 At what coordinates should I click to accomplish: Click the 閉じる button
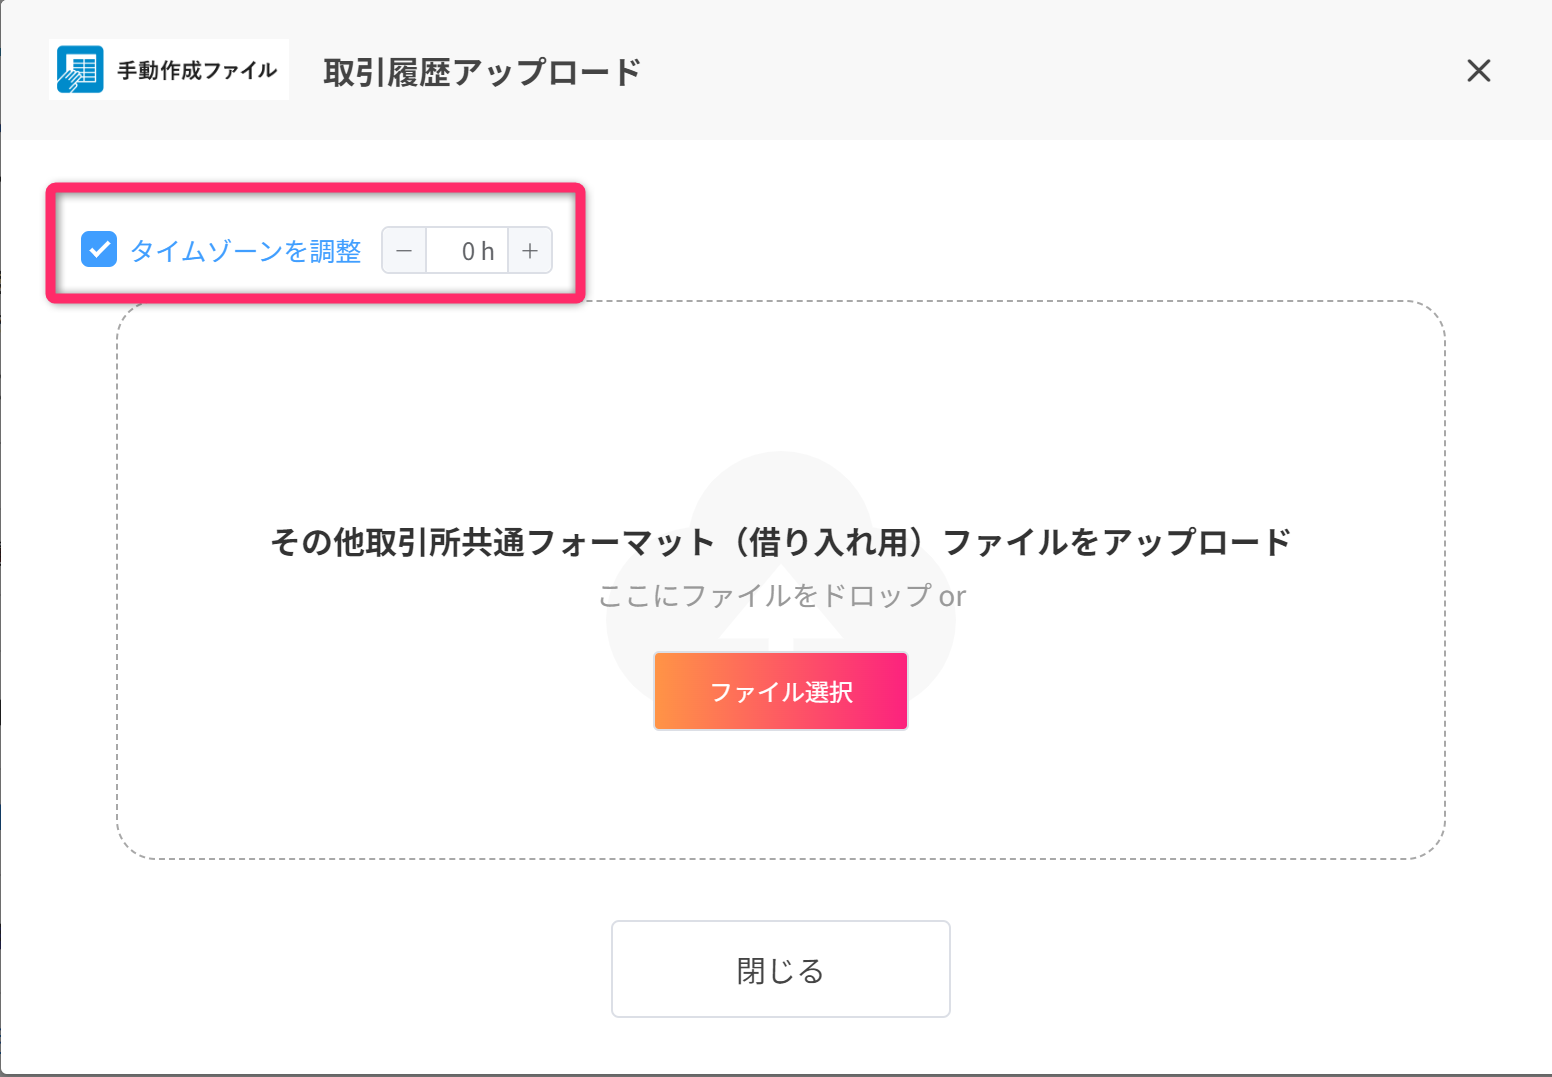pos(781,969)
